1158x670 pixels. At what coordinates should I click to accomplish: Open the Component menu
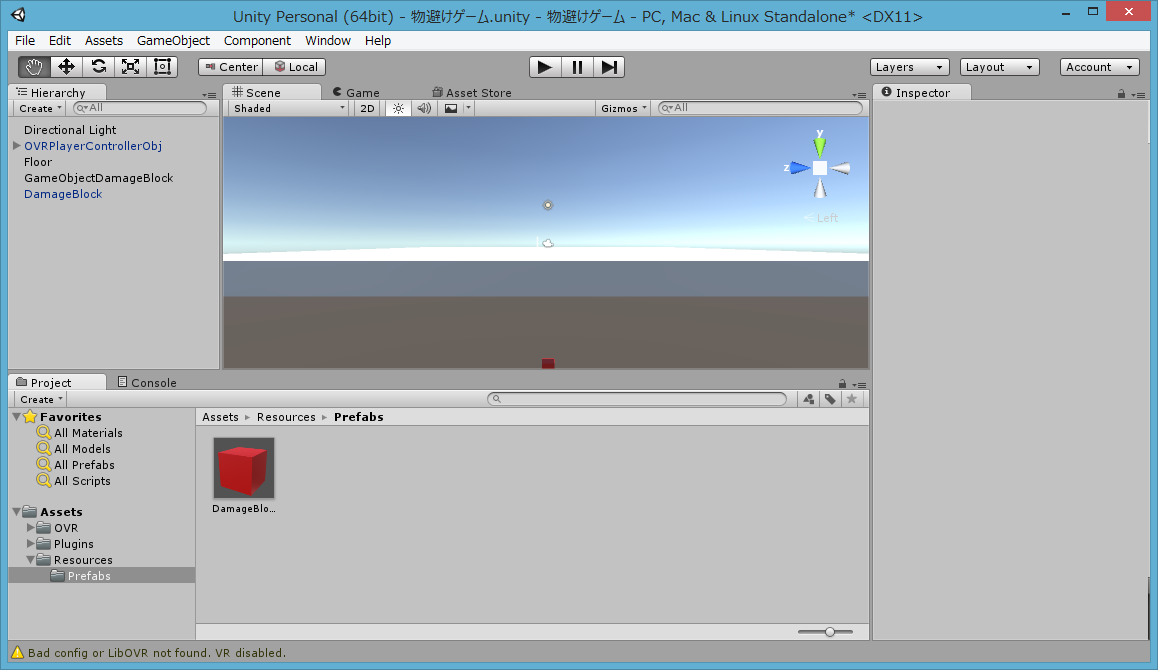[x=257, y=41]
